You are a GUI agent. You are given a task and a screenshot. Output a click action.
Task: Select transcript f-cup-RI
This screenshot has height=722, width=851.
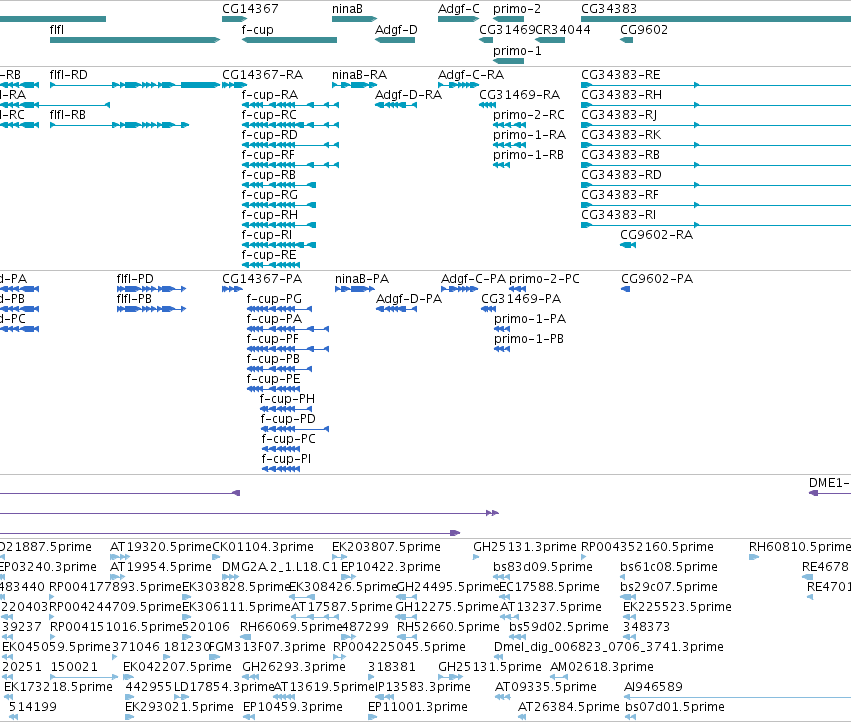pos(266,235)
